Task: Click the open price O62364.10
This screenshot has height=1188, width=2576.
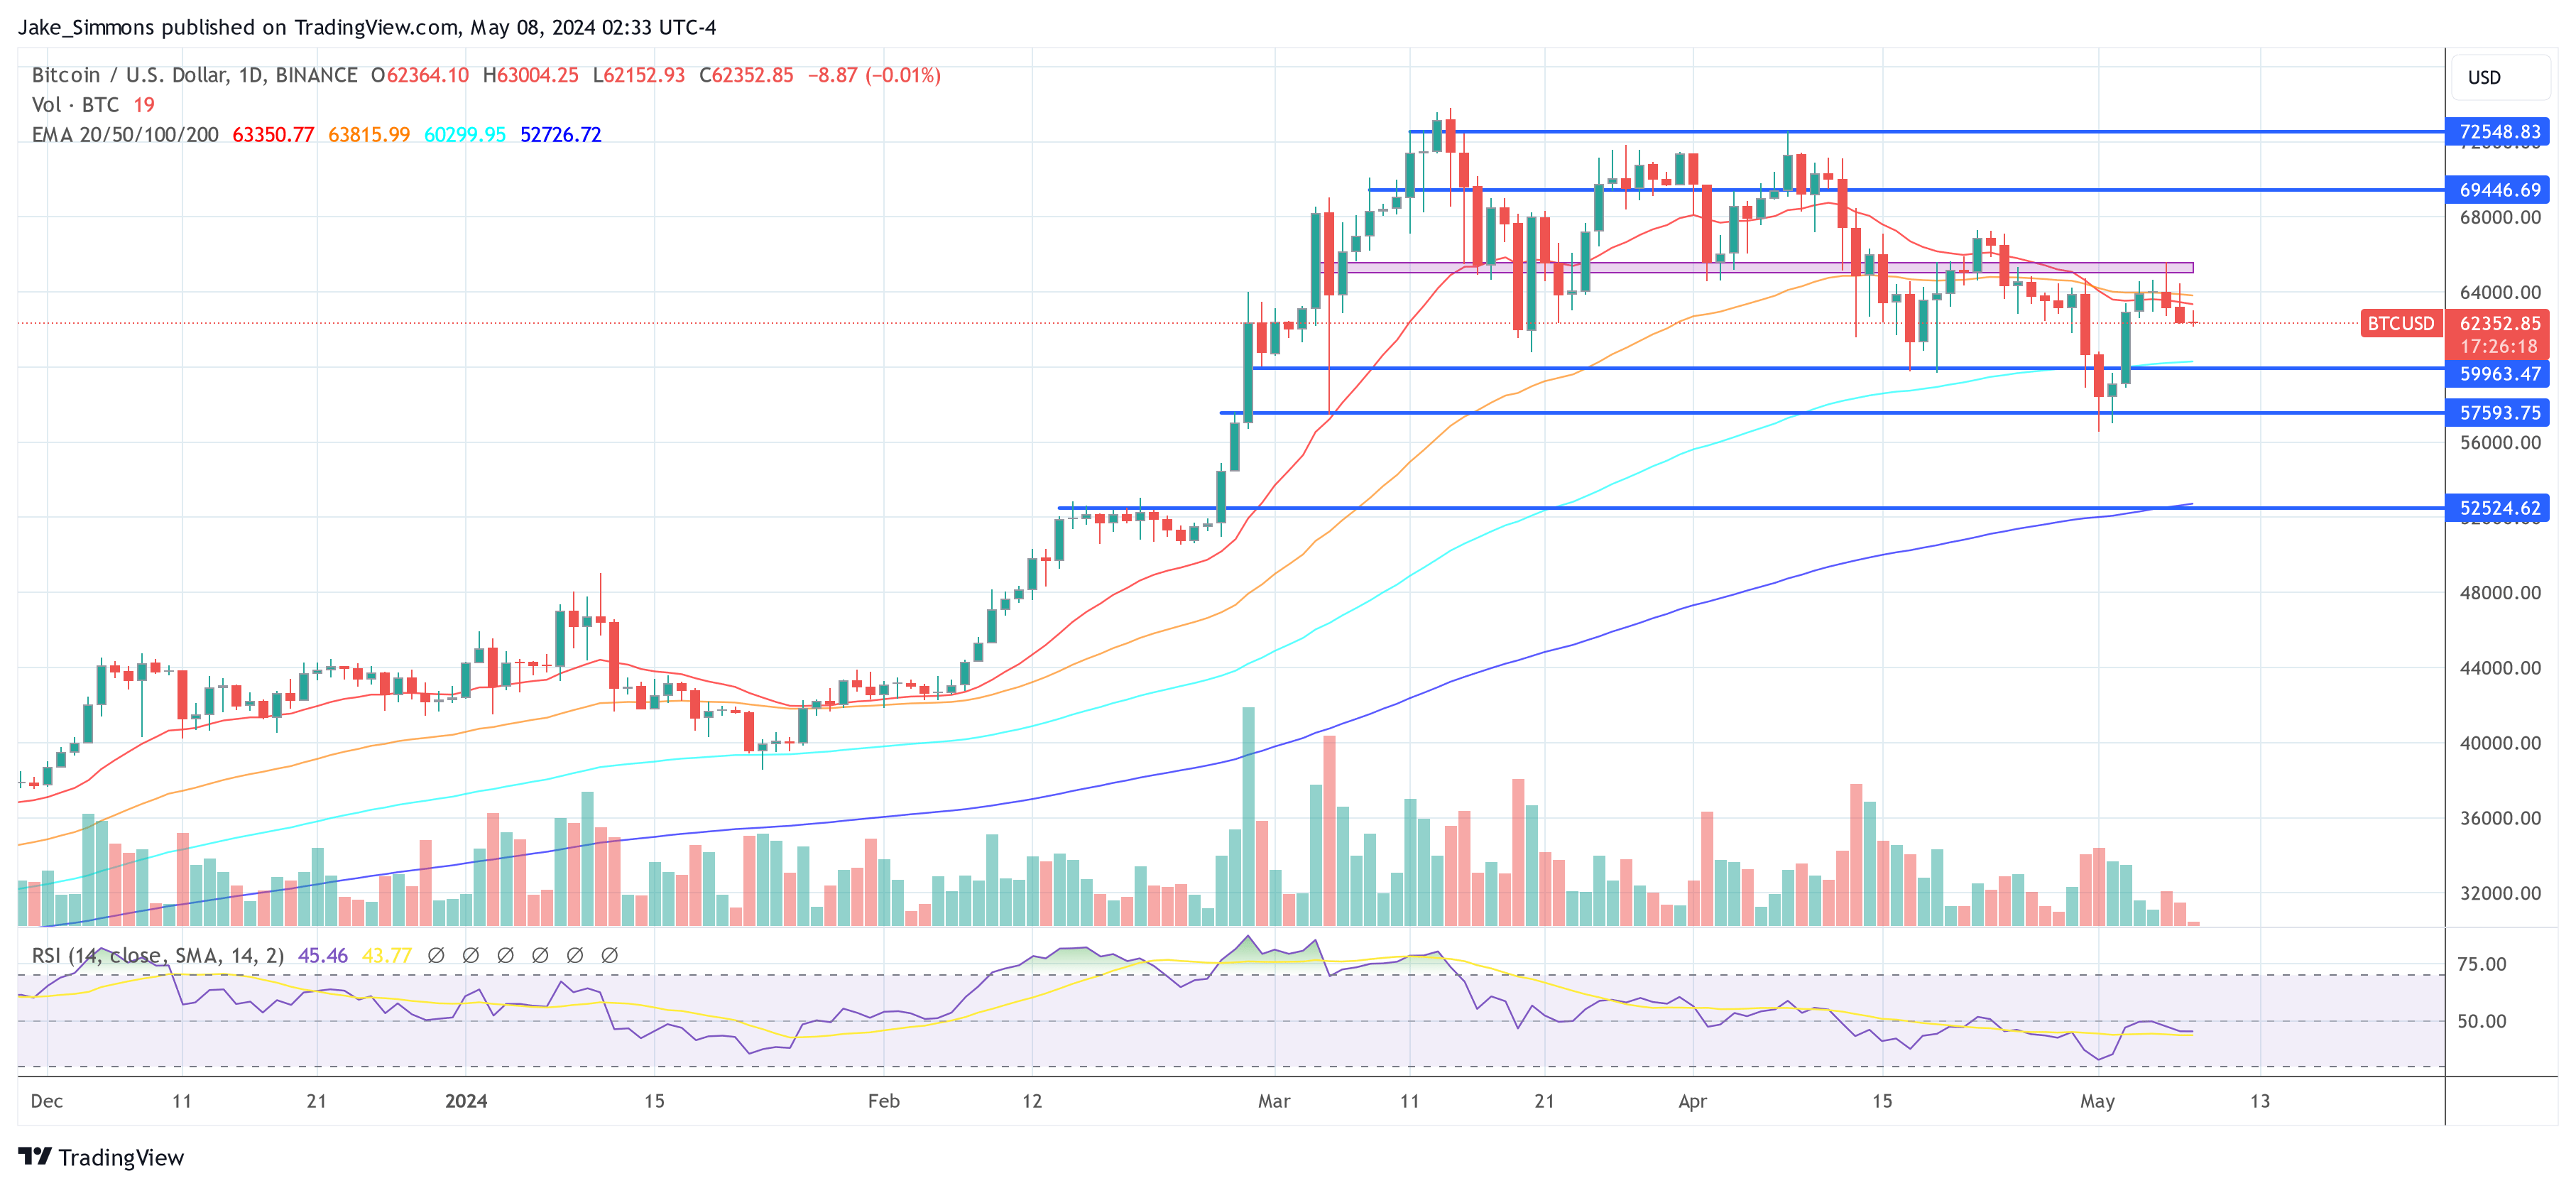Action: click(x=420, y=75)
